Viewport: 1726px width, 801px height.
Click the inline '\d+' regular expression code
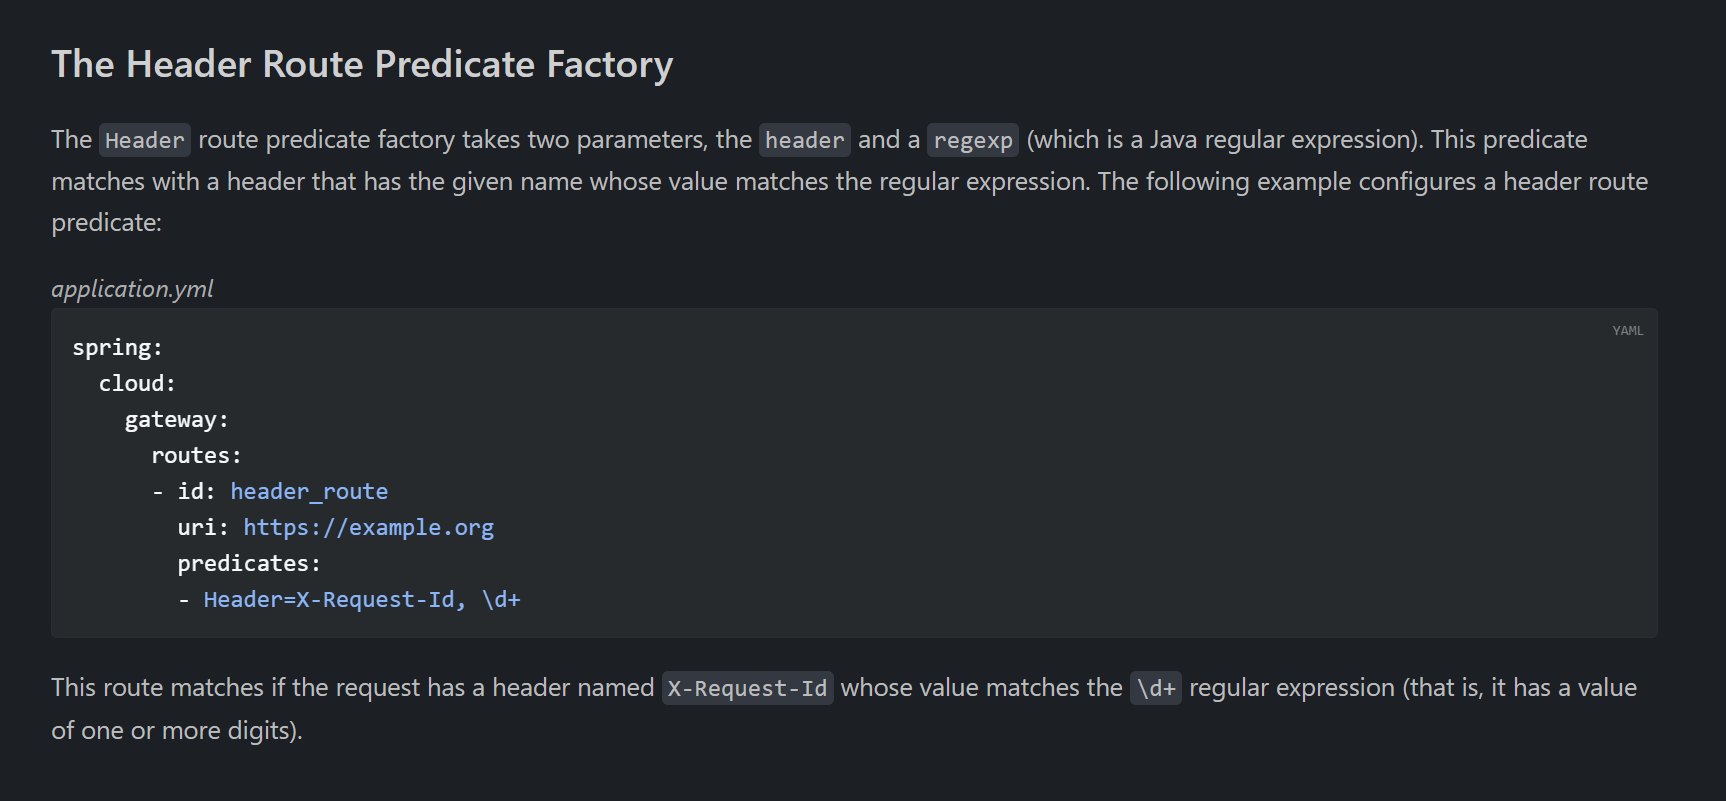(x=1156, y=688)
